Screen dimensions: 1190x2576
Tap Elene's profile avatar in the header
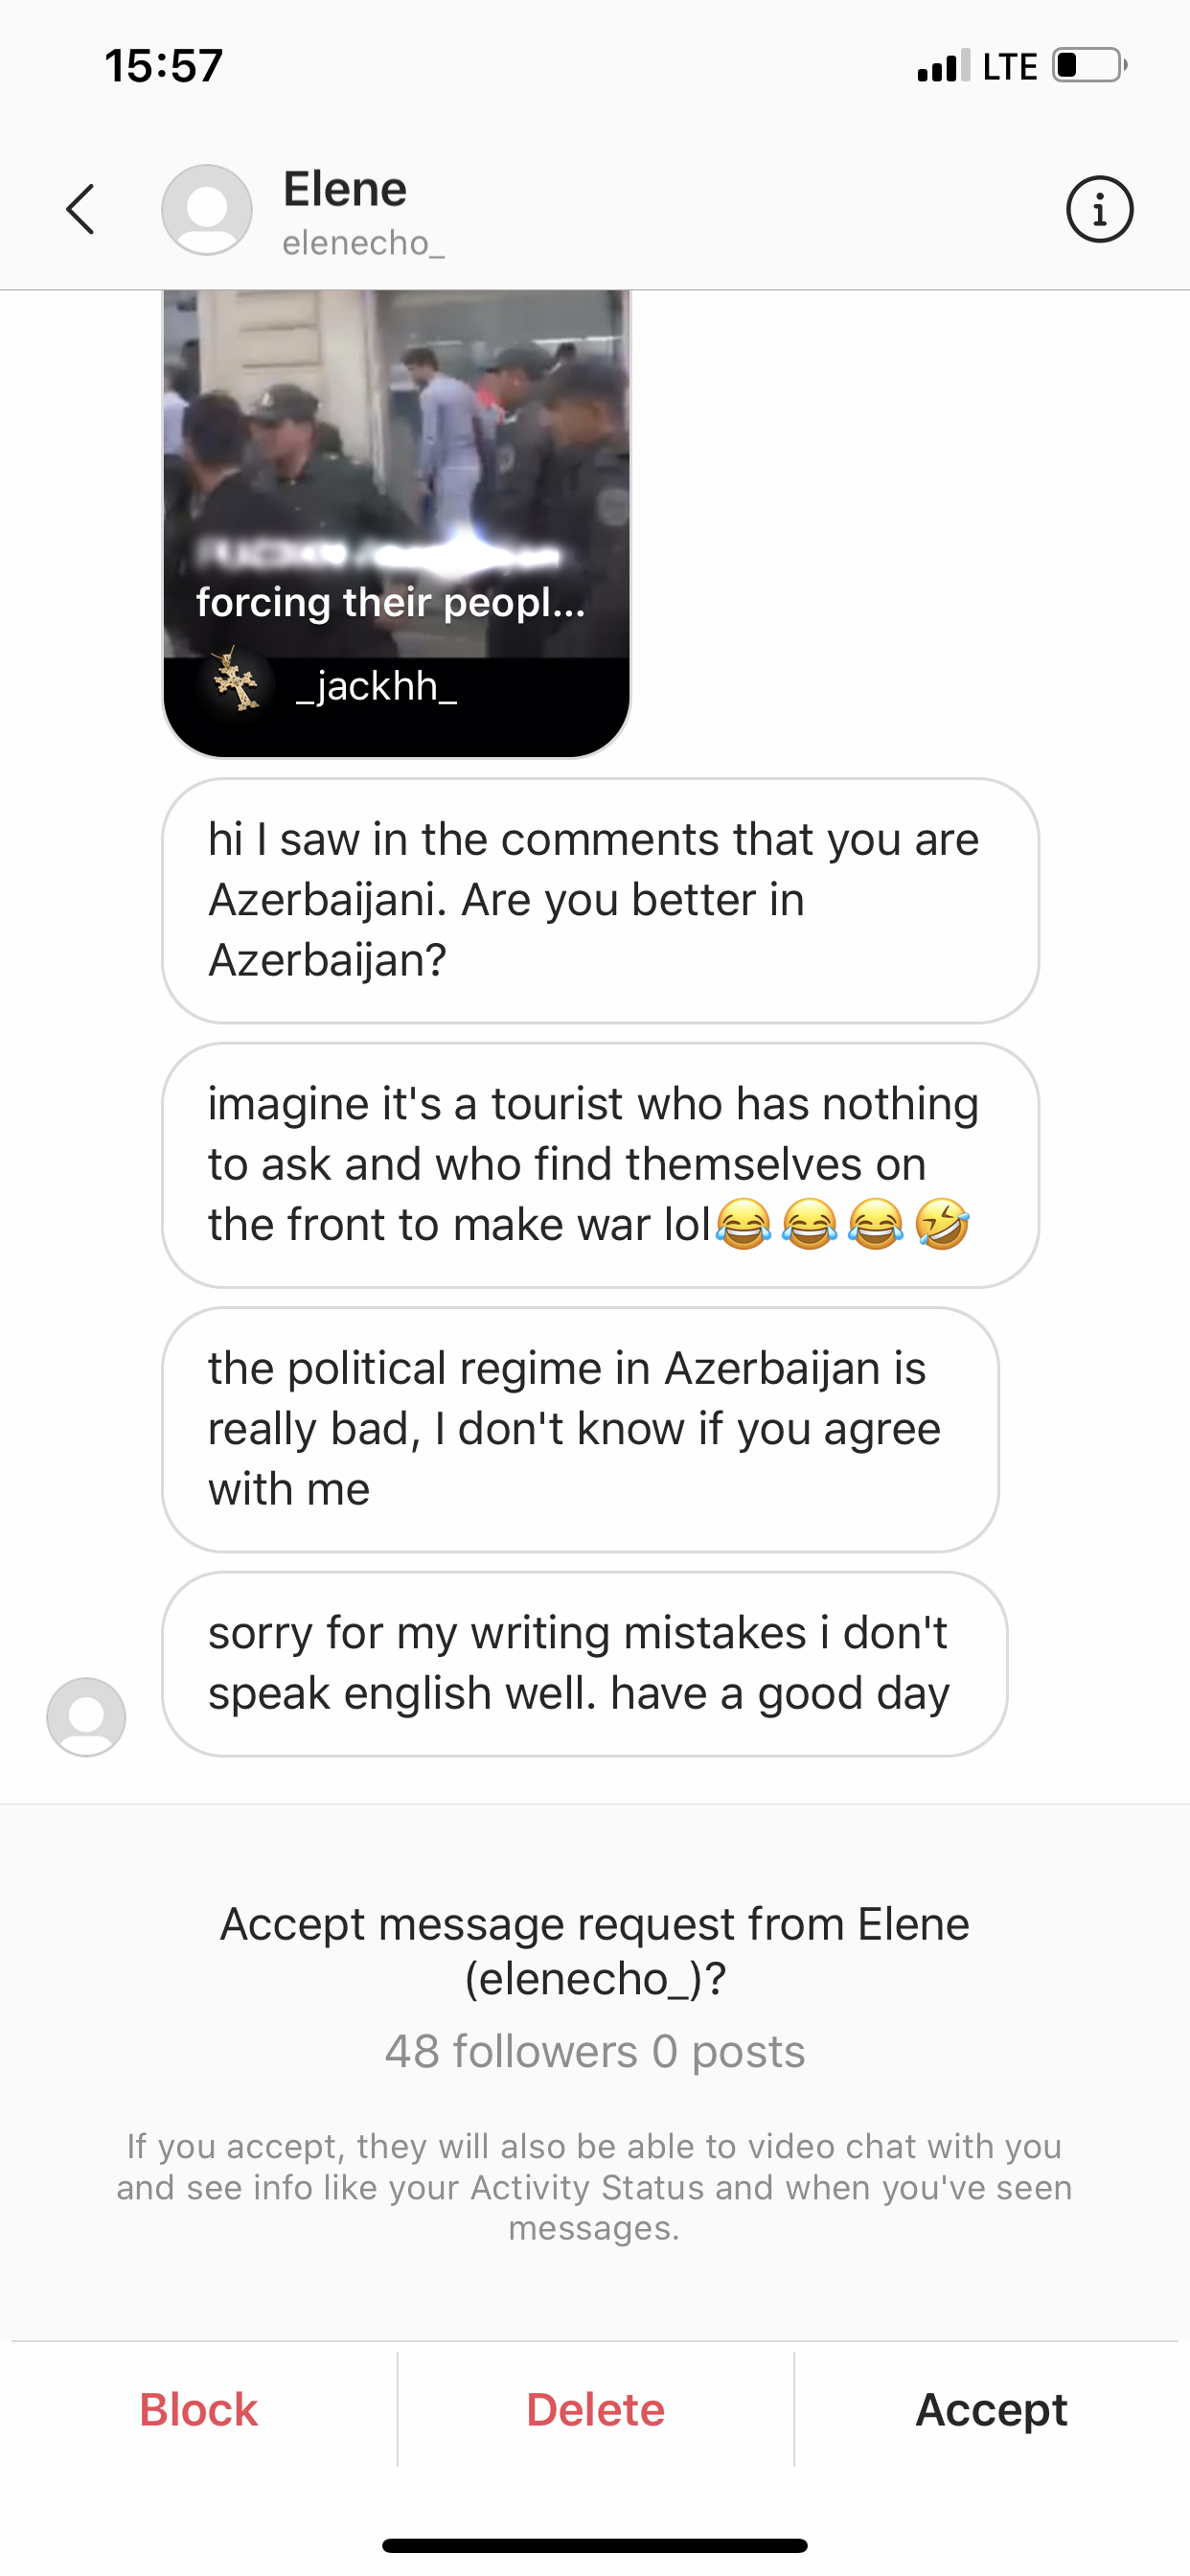(x=207, y=210)
